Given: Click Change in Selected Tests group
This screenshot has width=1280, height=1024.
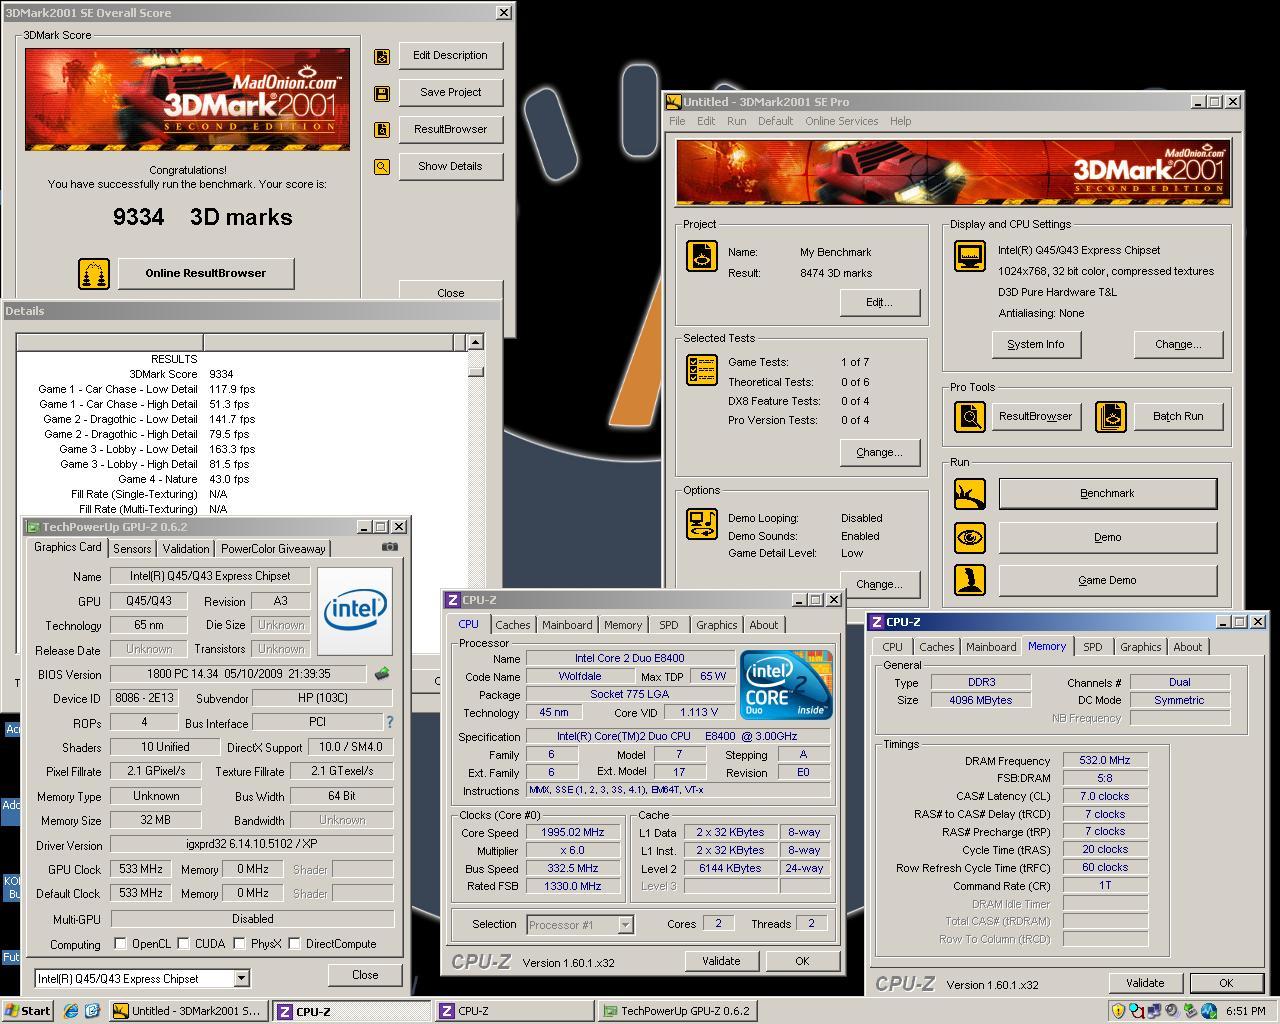Looking at the screenshot, I should pos(879,452).
